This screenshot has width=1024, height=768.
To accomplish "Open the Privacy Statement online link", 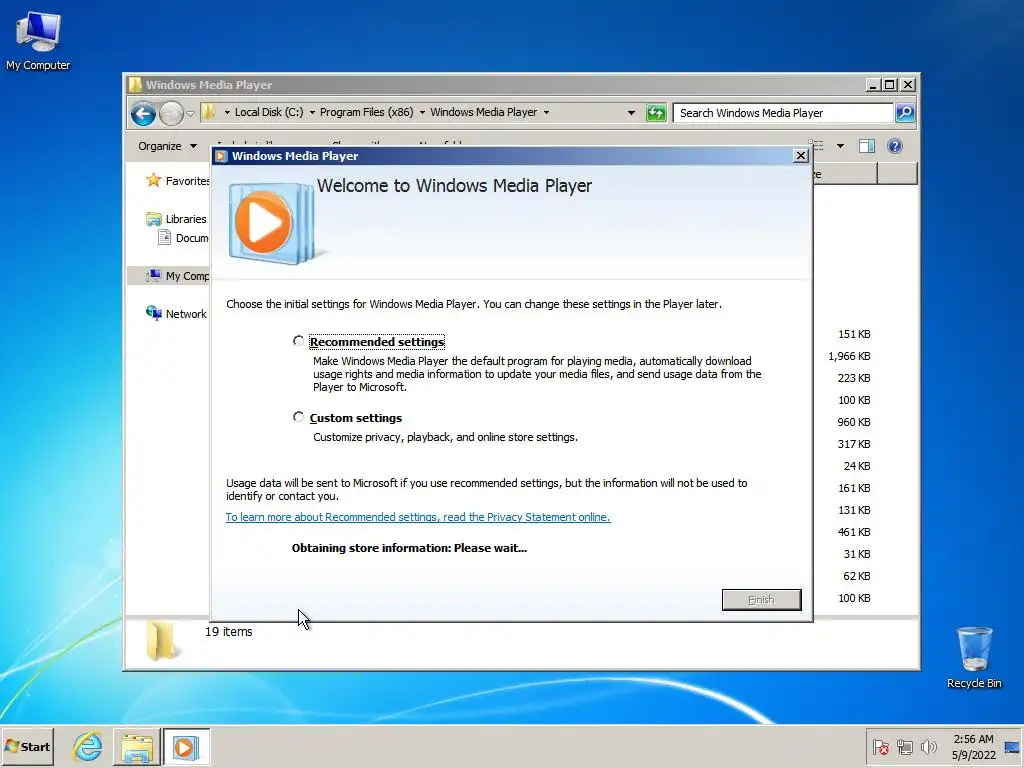I will pyautogui.click(x=418, y=517).
